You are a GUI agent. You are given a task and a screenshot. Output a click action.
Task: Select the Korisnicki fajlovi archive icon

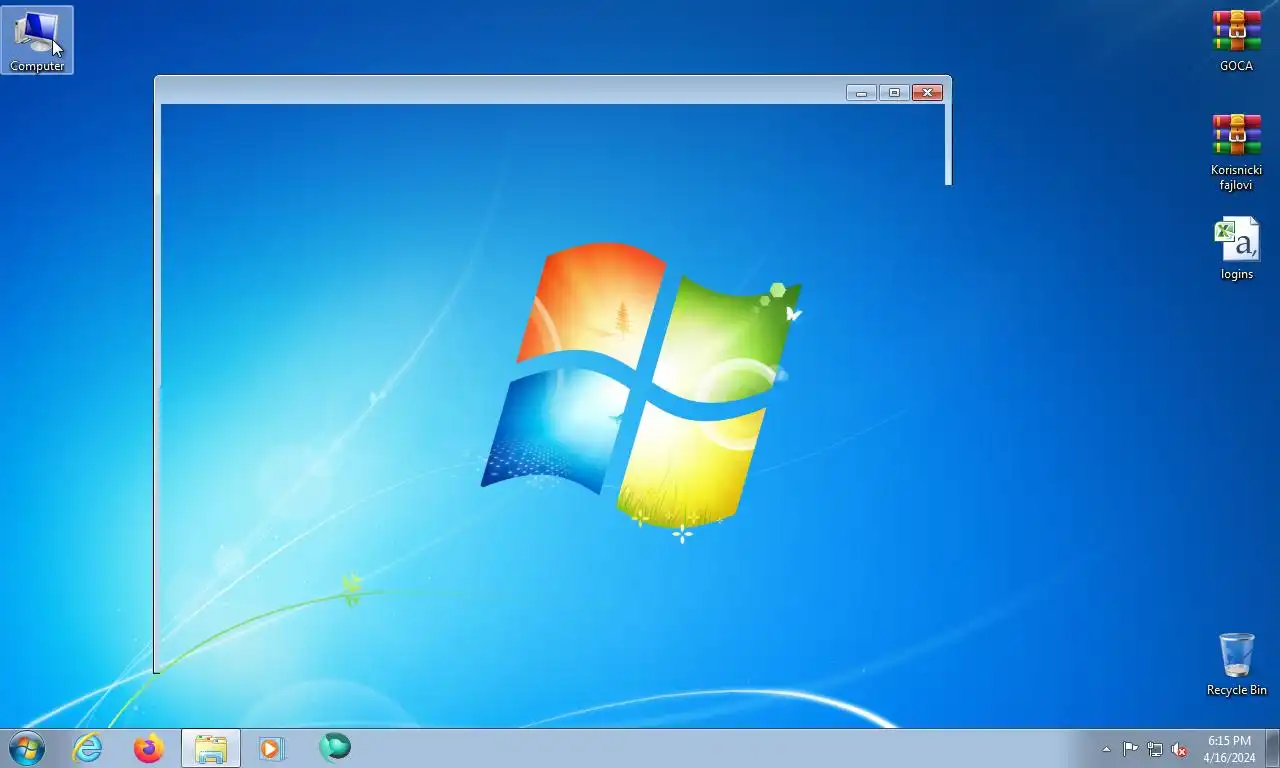[x=1236, y=152]
